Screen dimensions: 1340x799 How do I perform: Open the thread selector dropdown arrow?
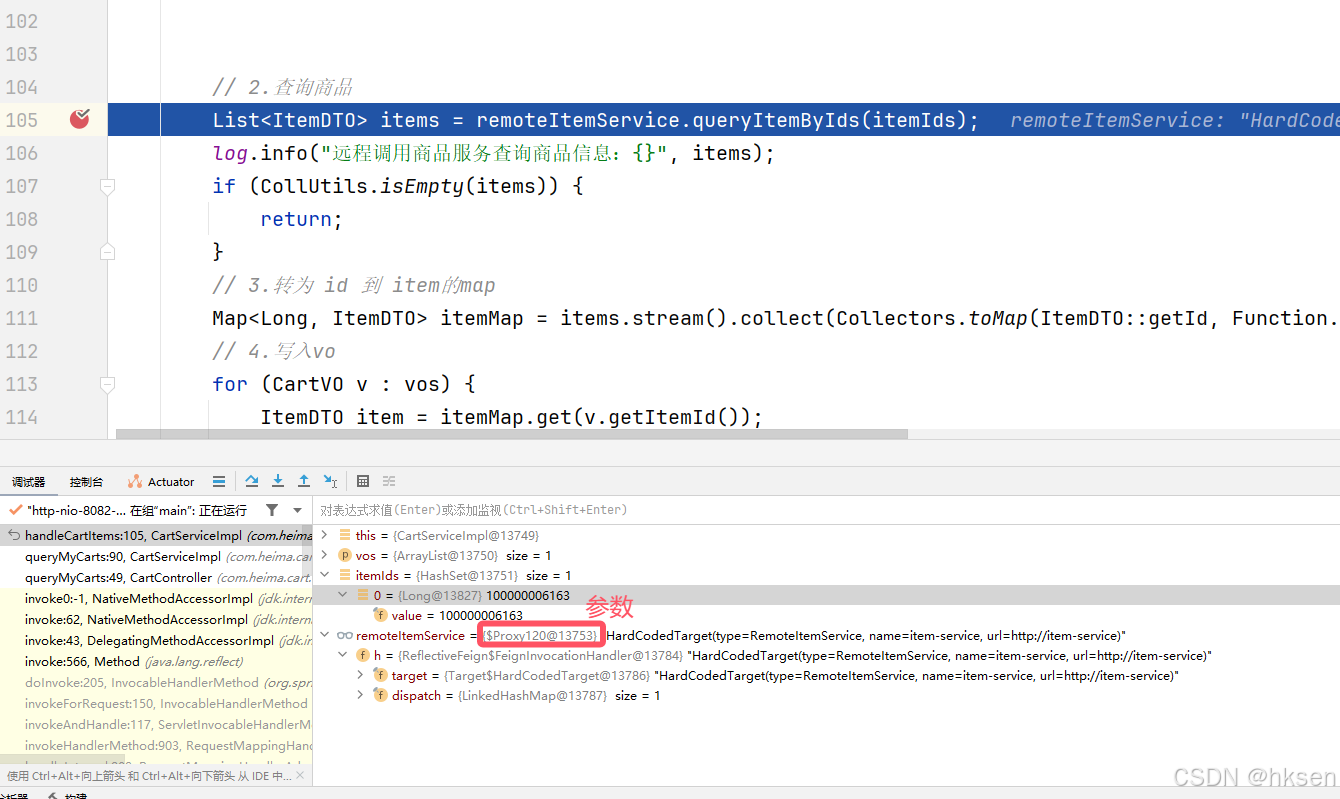pyautogui.click(x=296, y=510)
